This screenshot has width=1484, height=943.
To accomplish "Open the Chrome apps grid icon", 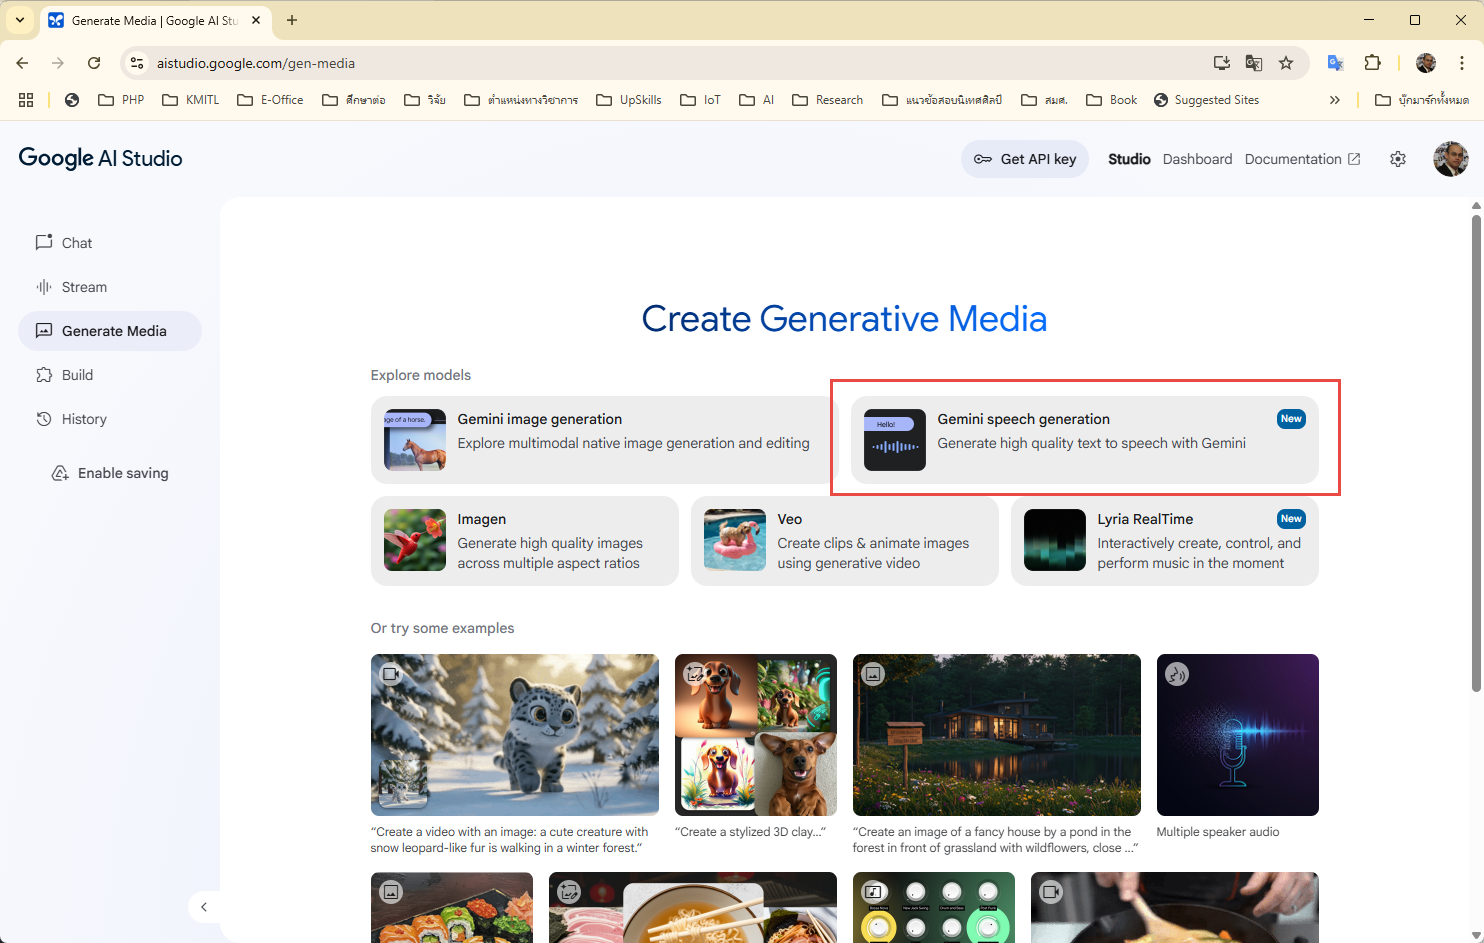I will tap(26, 100).
